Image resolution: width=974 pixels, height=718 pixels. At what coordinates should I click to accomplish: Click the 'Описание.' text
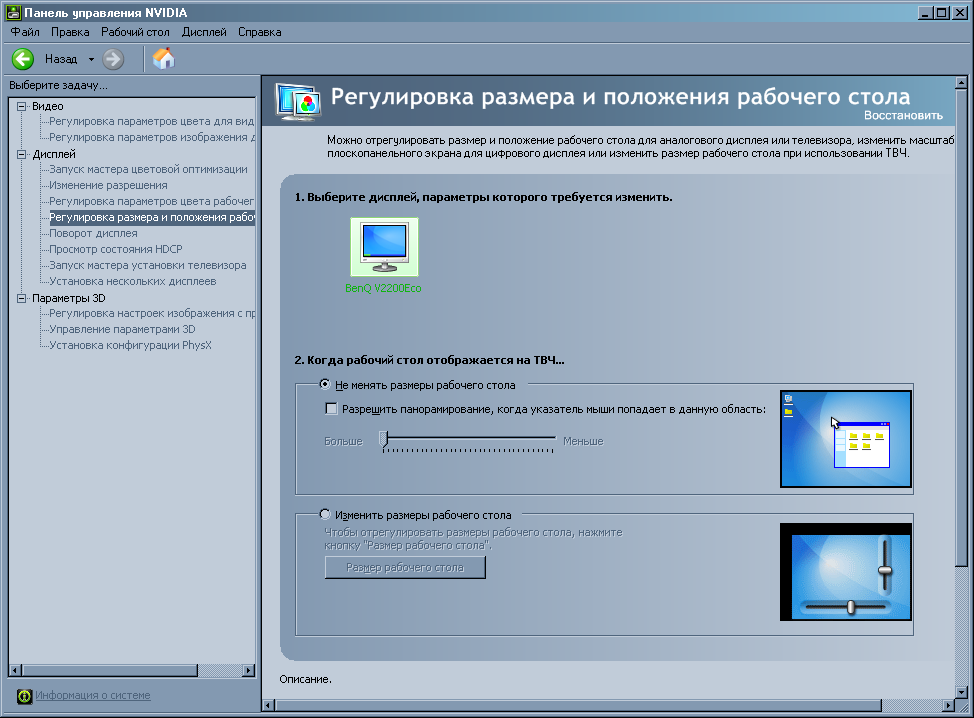pyautogui.click(x=305, y=679)
